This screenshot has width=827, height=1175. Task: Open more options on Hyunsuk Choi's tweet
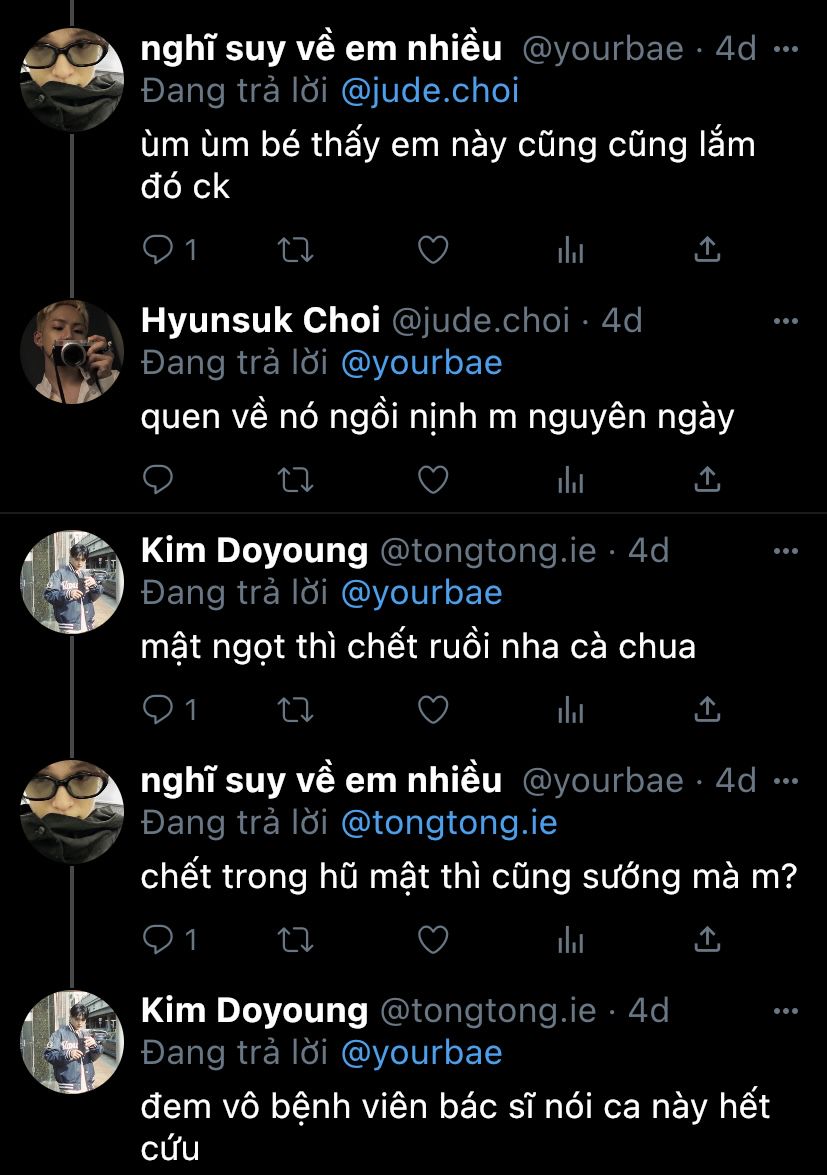click(x=786, y=321)
